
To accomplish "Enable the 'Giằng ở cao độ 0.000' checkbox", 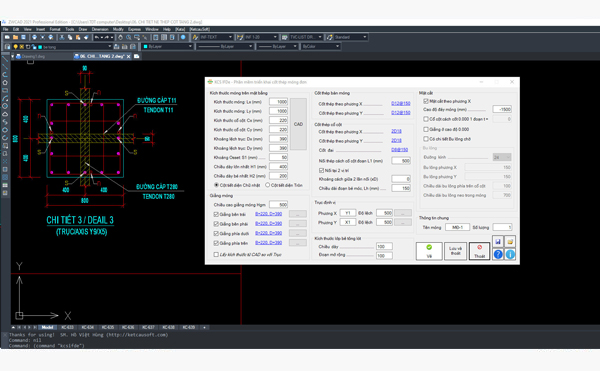I will (x=426, y=129).
